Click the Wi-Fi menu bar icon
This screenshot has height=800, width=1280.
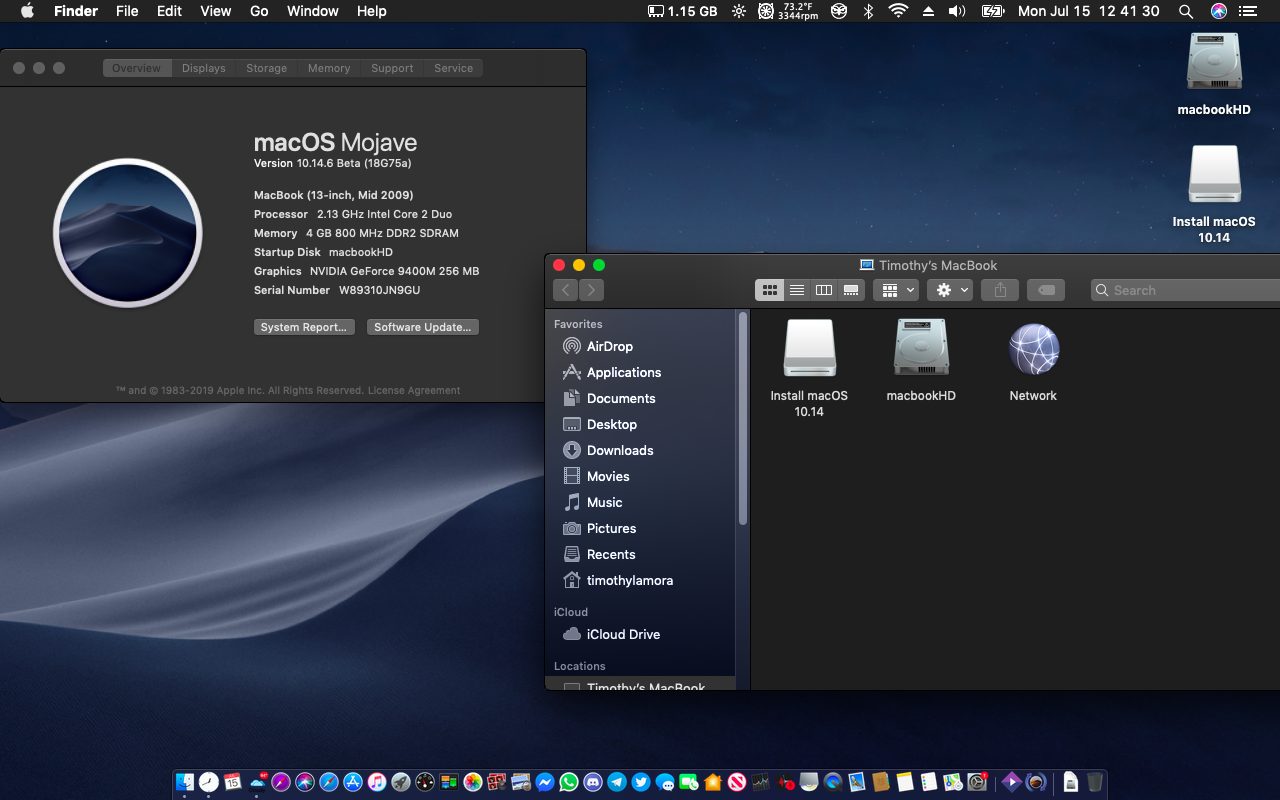(x=898, y=11)
